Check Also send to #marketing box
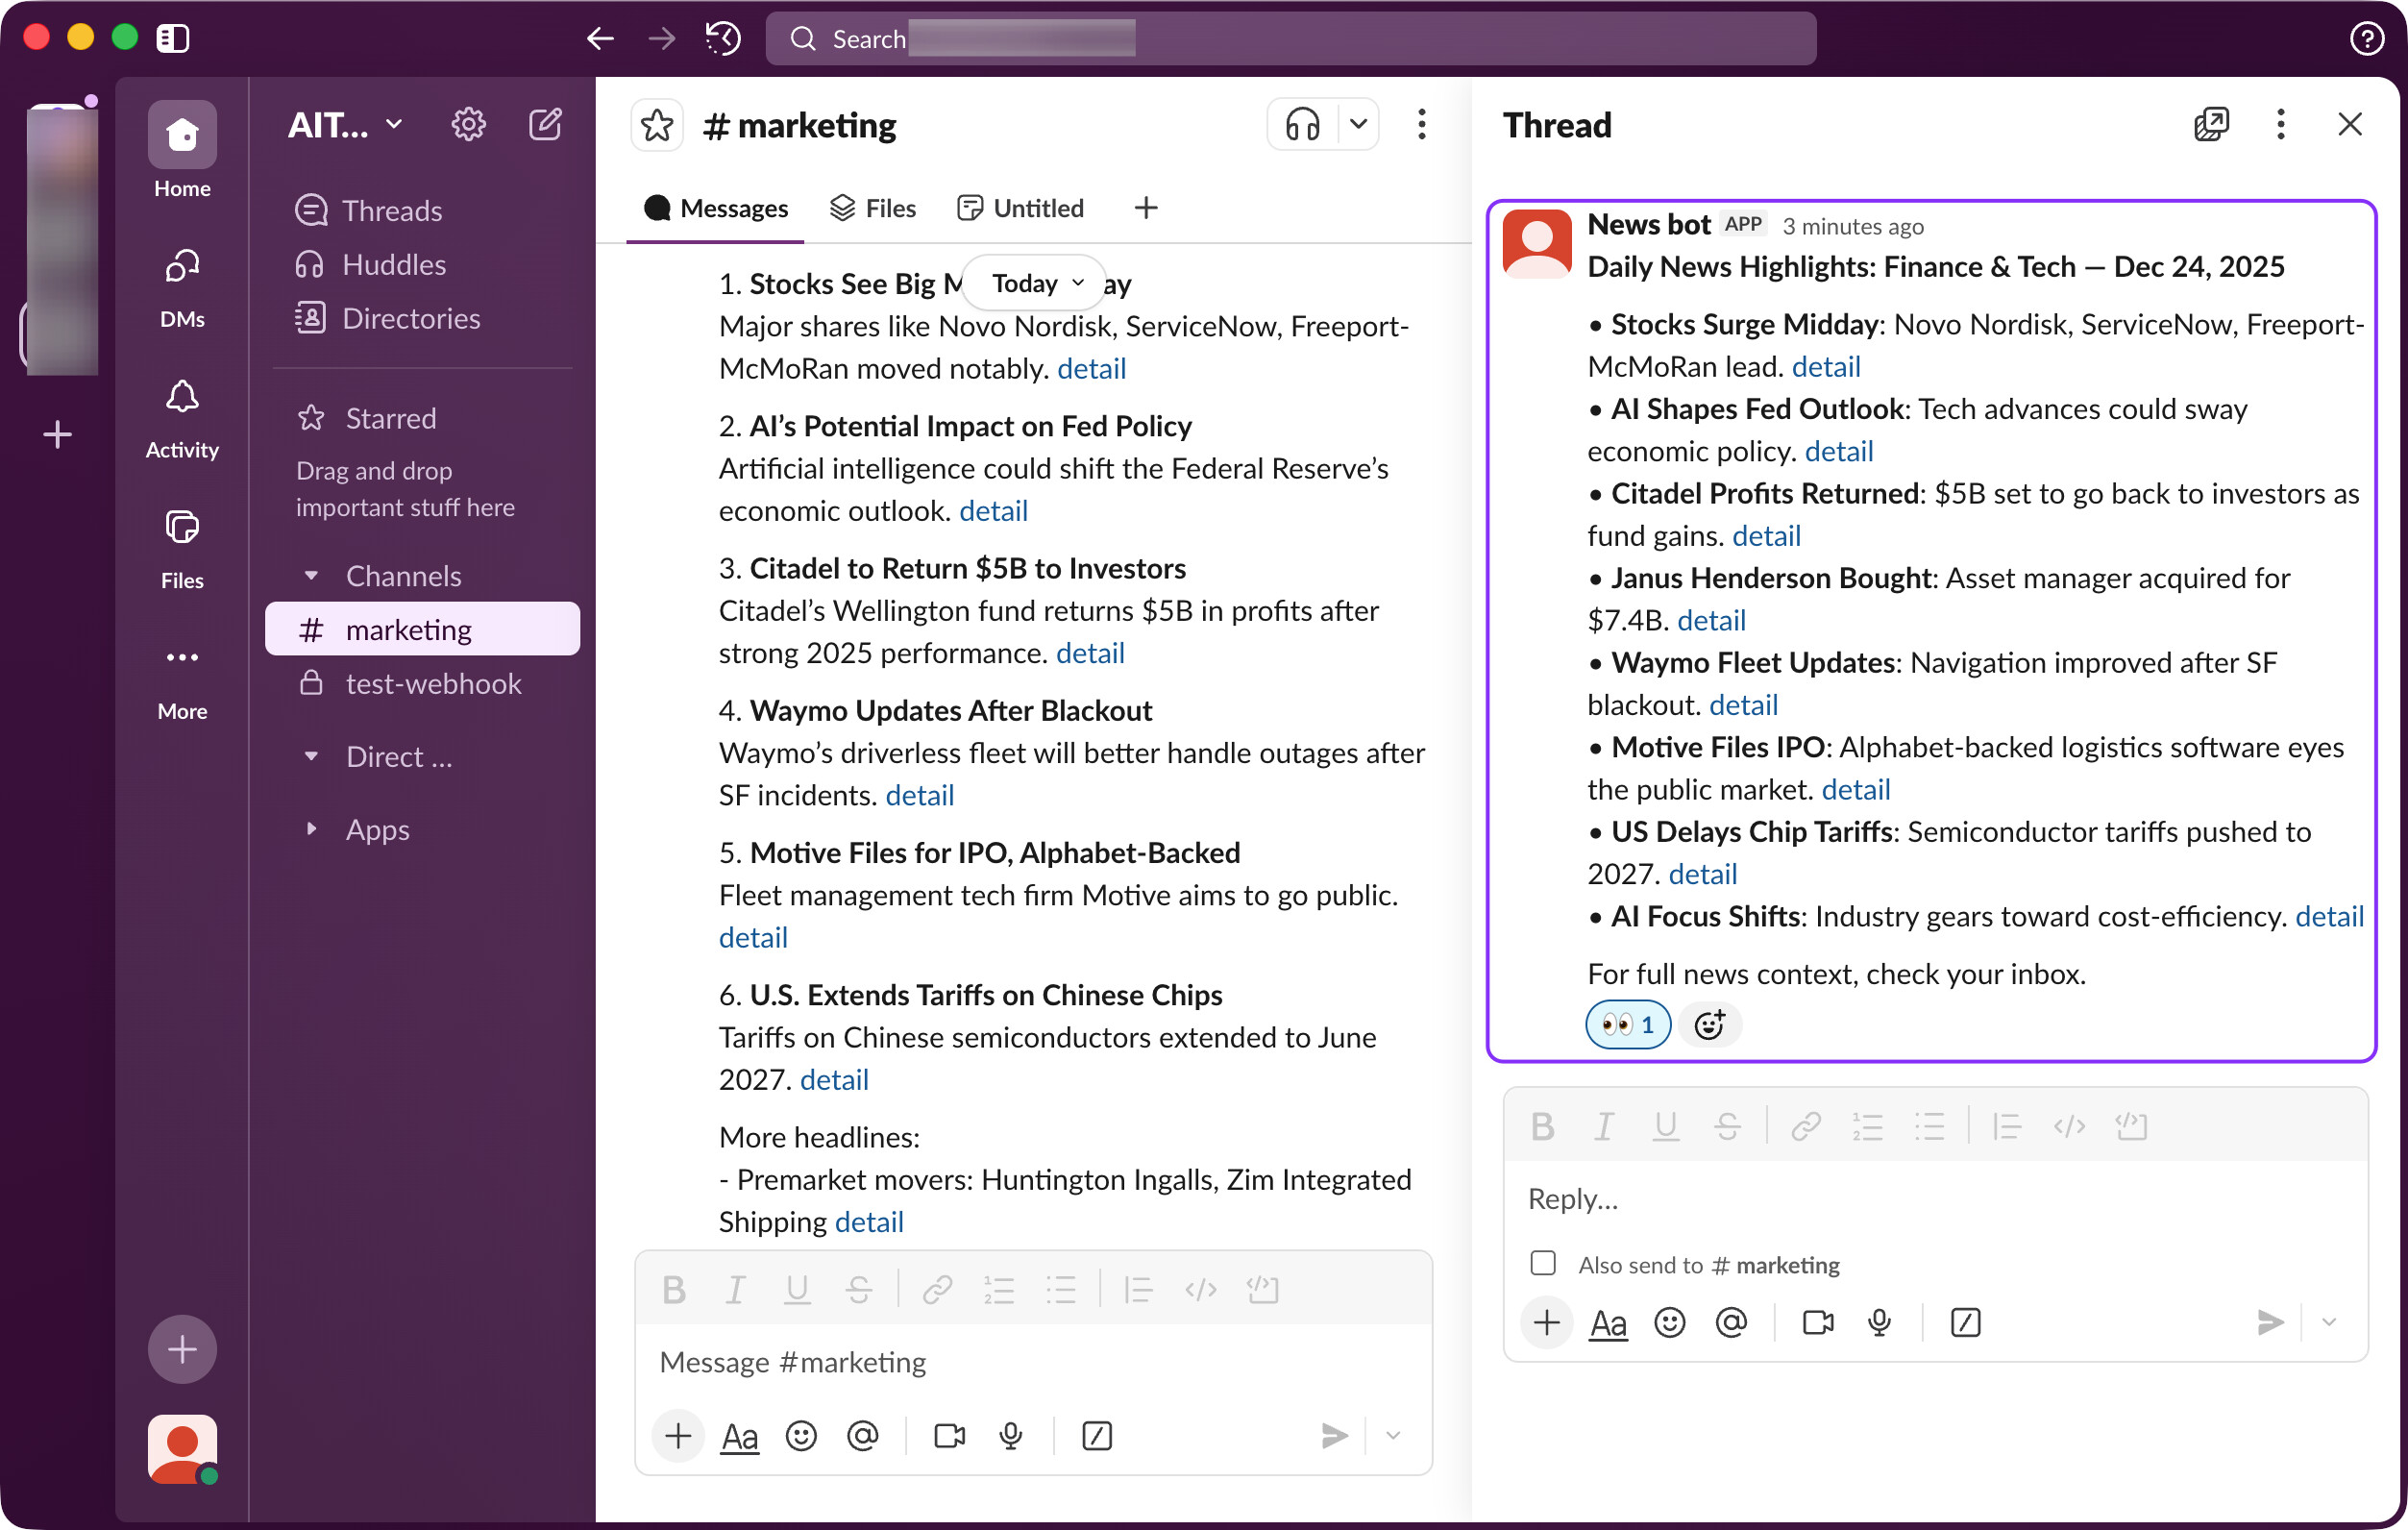This screenshot has width=2408, height=1530. [x=1543, y=1264]
